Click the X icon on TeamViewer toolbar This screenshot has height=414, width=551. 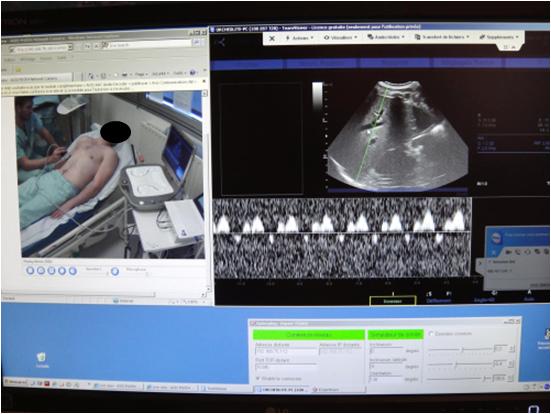[x=272, y=38]
